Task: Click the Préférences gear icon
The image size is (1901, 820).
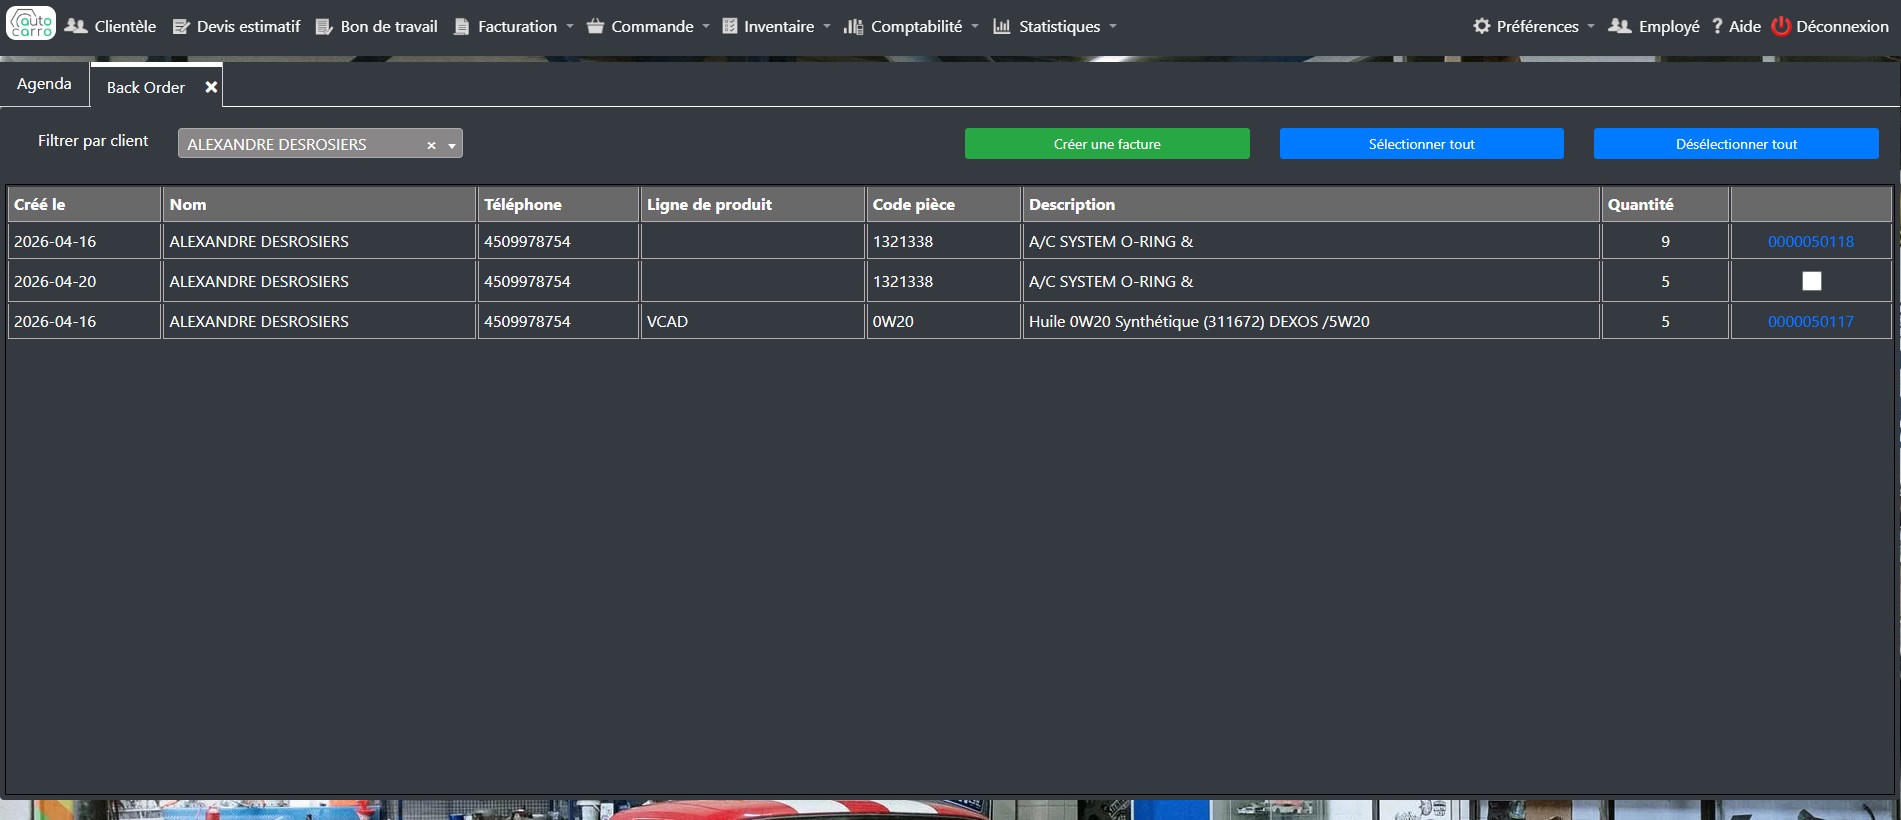Action: tap(1481, 26)
